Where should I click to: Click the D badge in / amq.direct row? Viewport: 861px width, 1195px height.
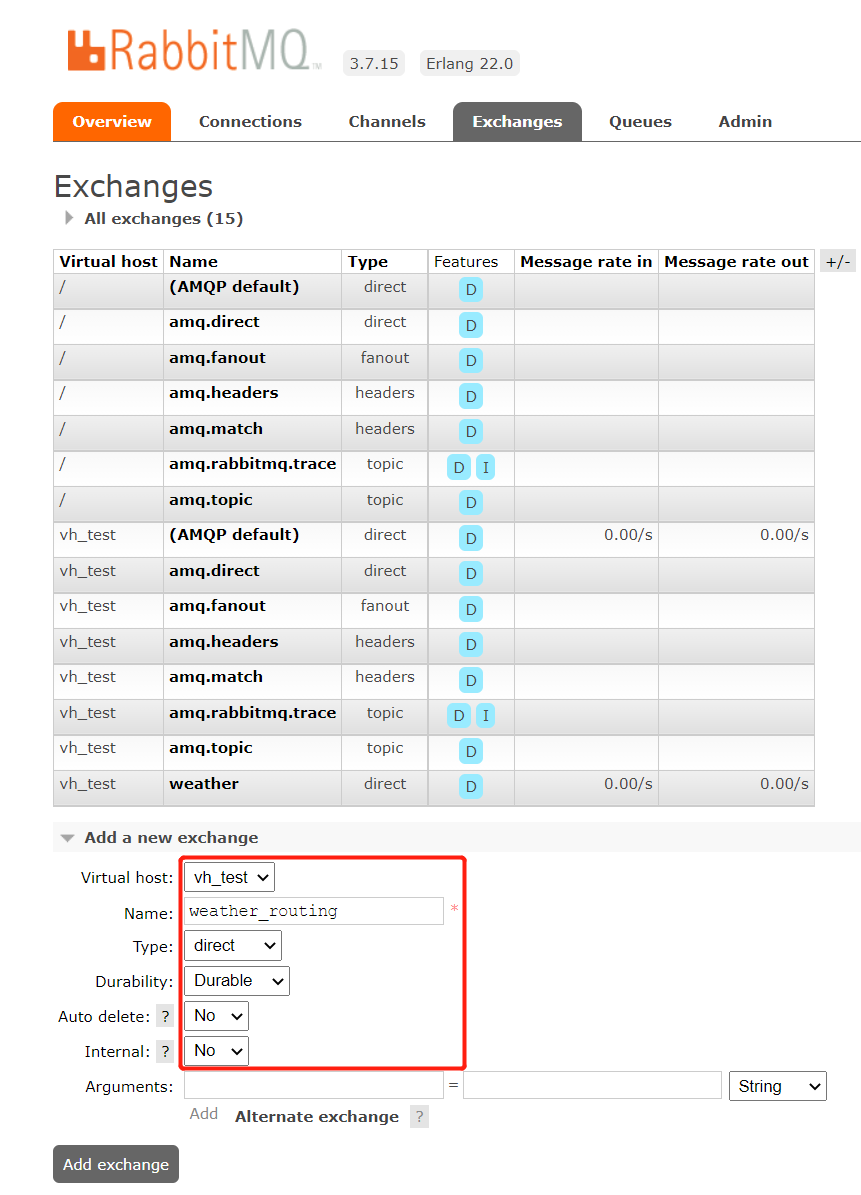click(471, 325)
